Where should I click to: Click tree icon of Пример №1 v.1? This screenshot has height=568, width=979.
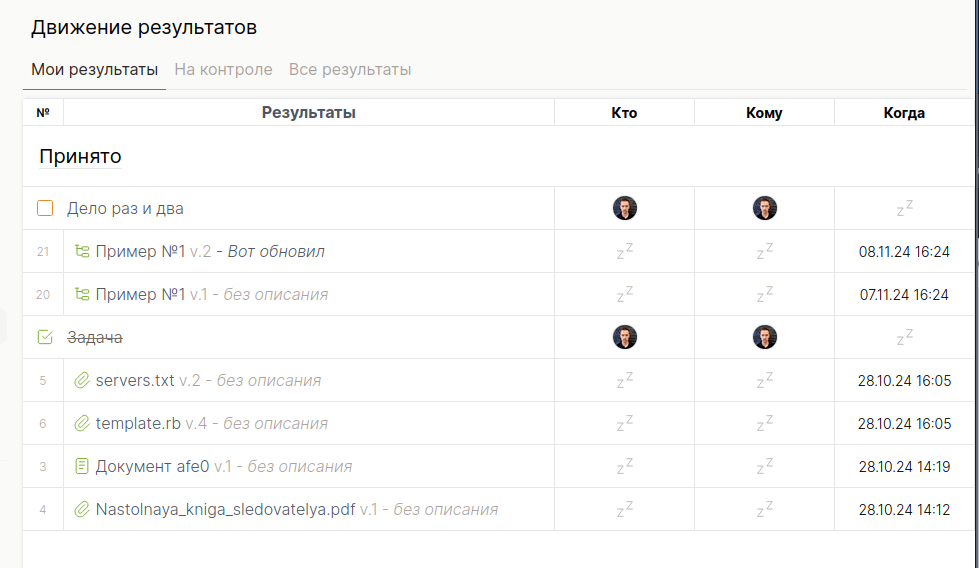click(x=82, y=294)
